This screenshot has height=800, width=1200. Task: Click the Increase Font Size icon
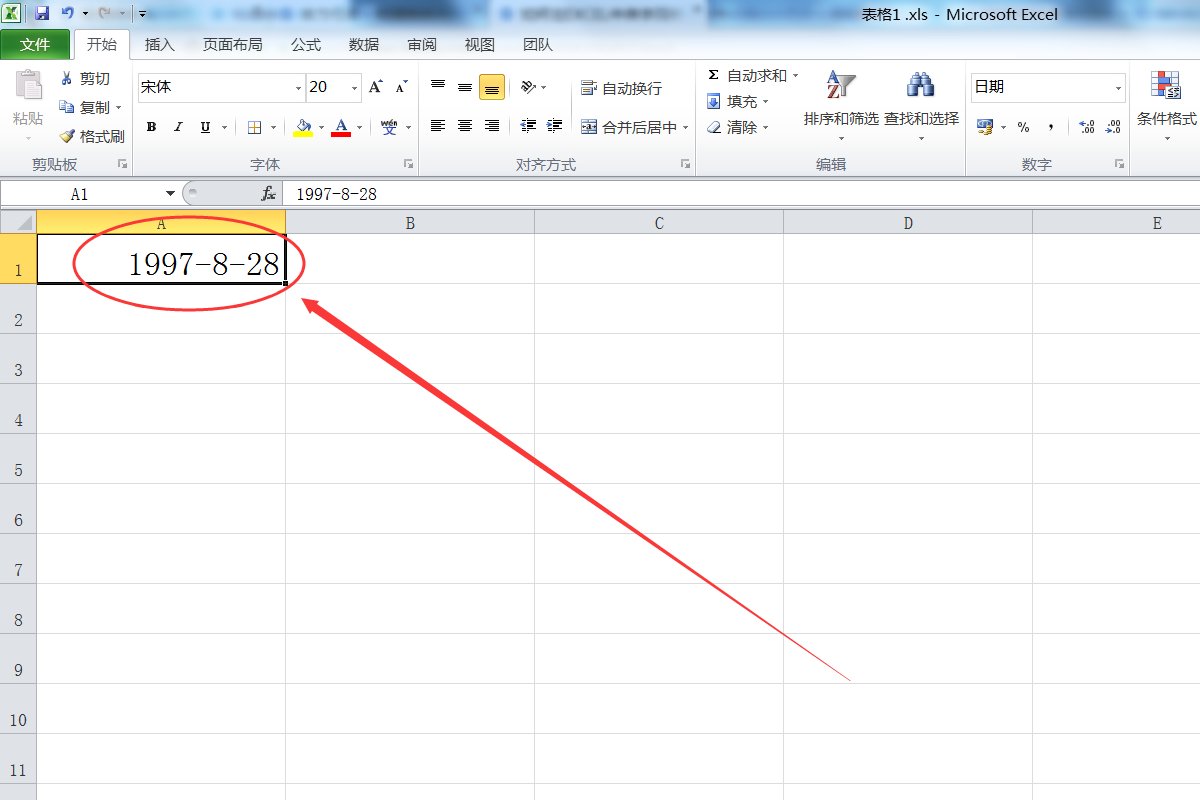[375, 87]
